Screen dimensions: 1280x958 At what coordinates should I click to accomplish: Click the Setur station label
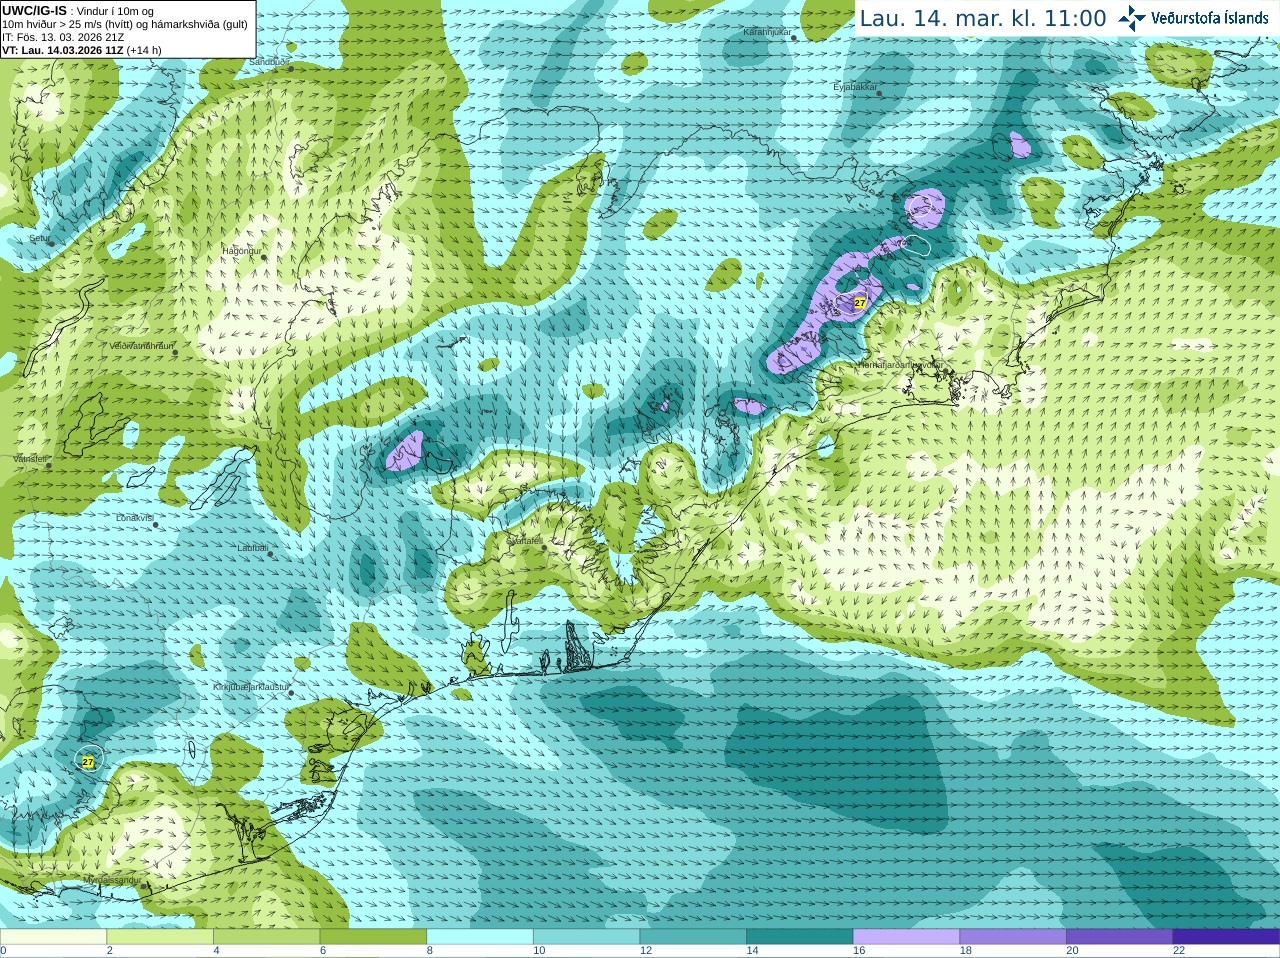pos(39,239)
